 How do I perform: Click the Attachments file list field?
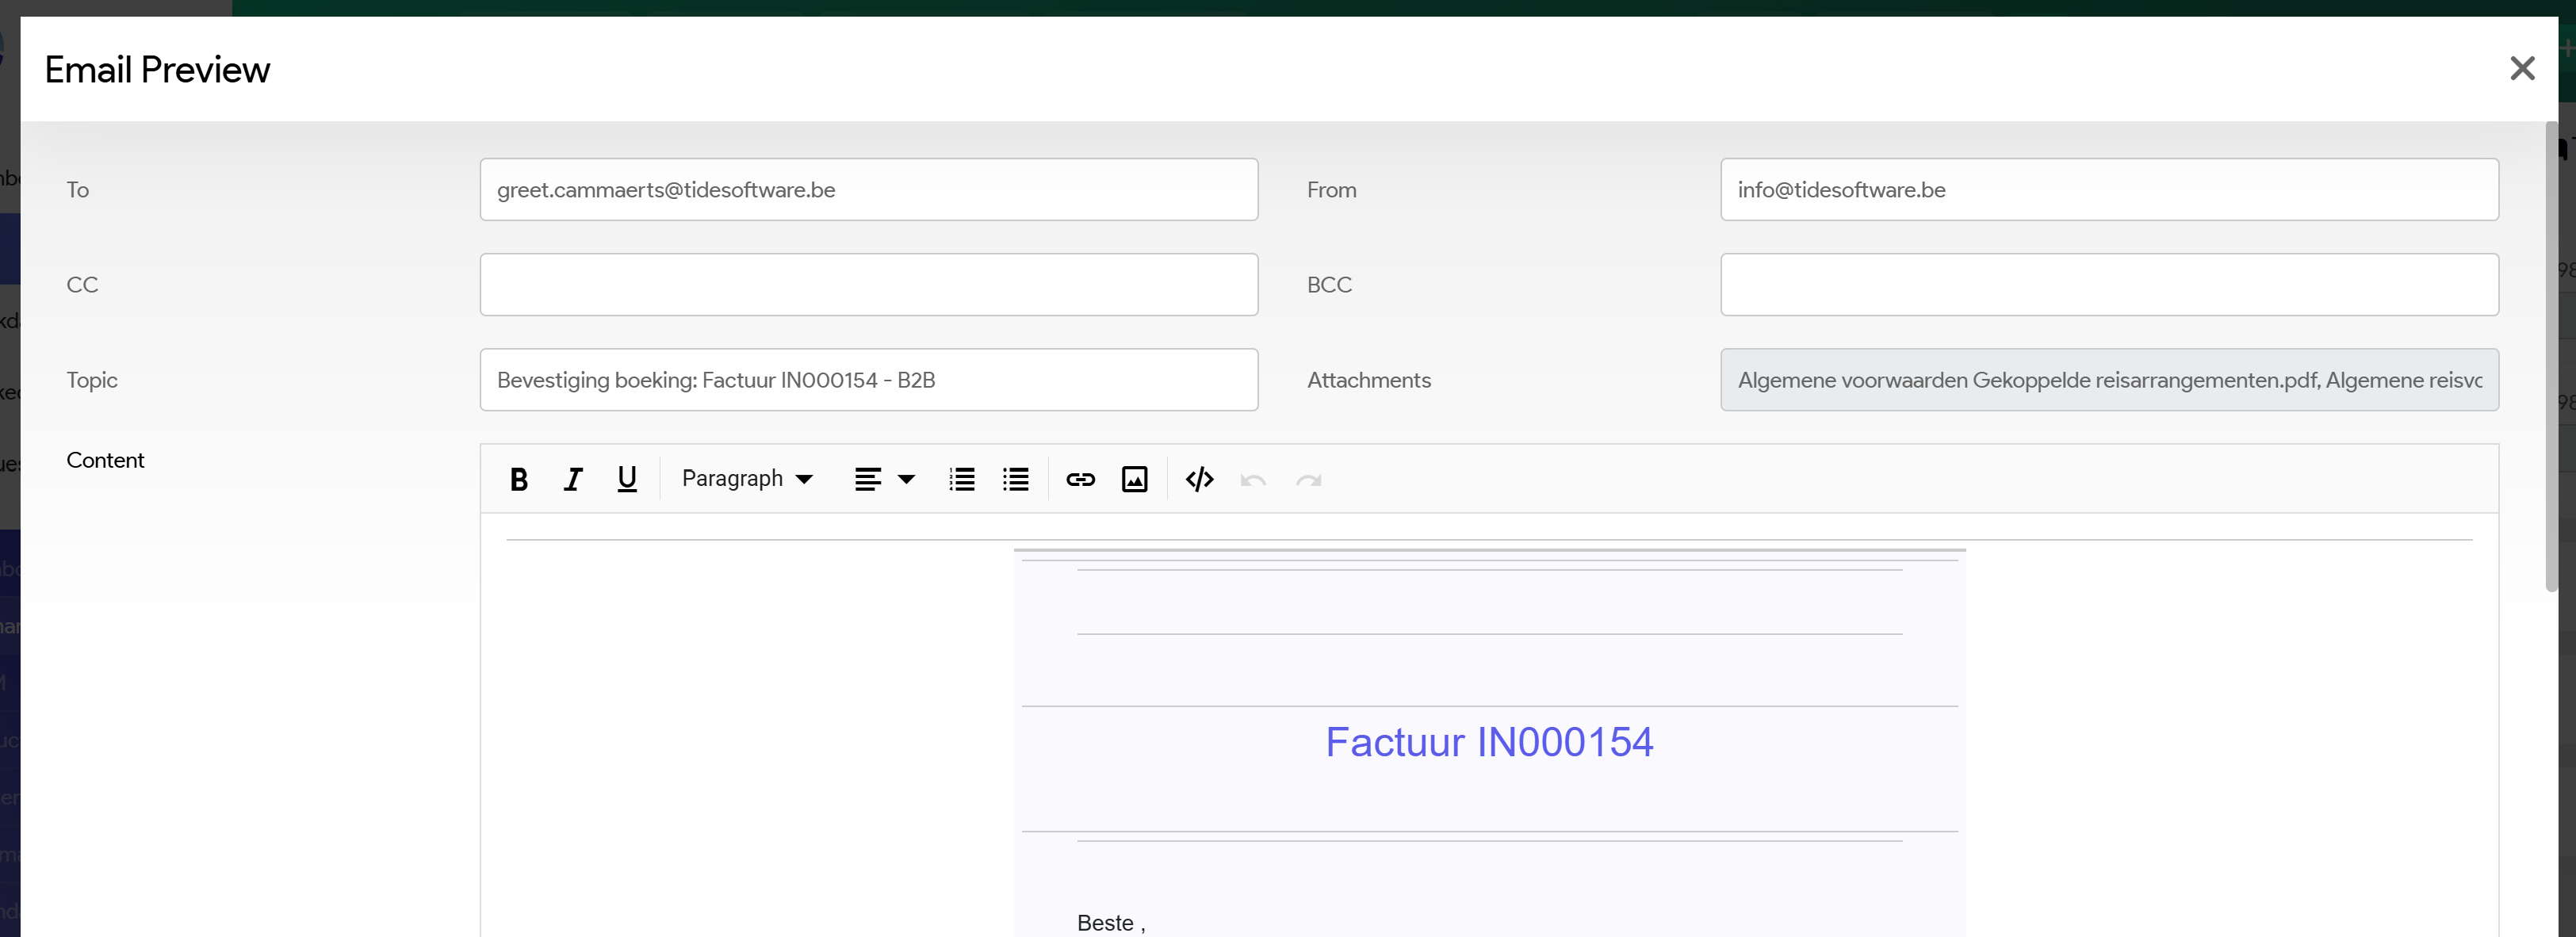(x=2108, y=380)
